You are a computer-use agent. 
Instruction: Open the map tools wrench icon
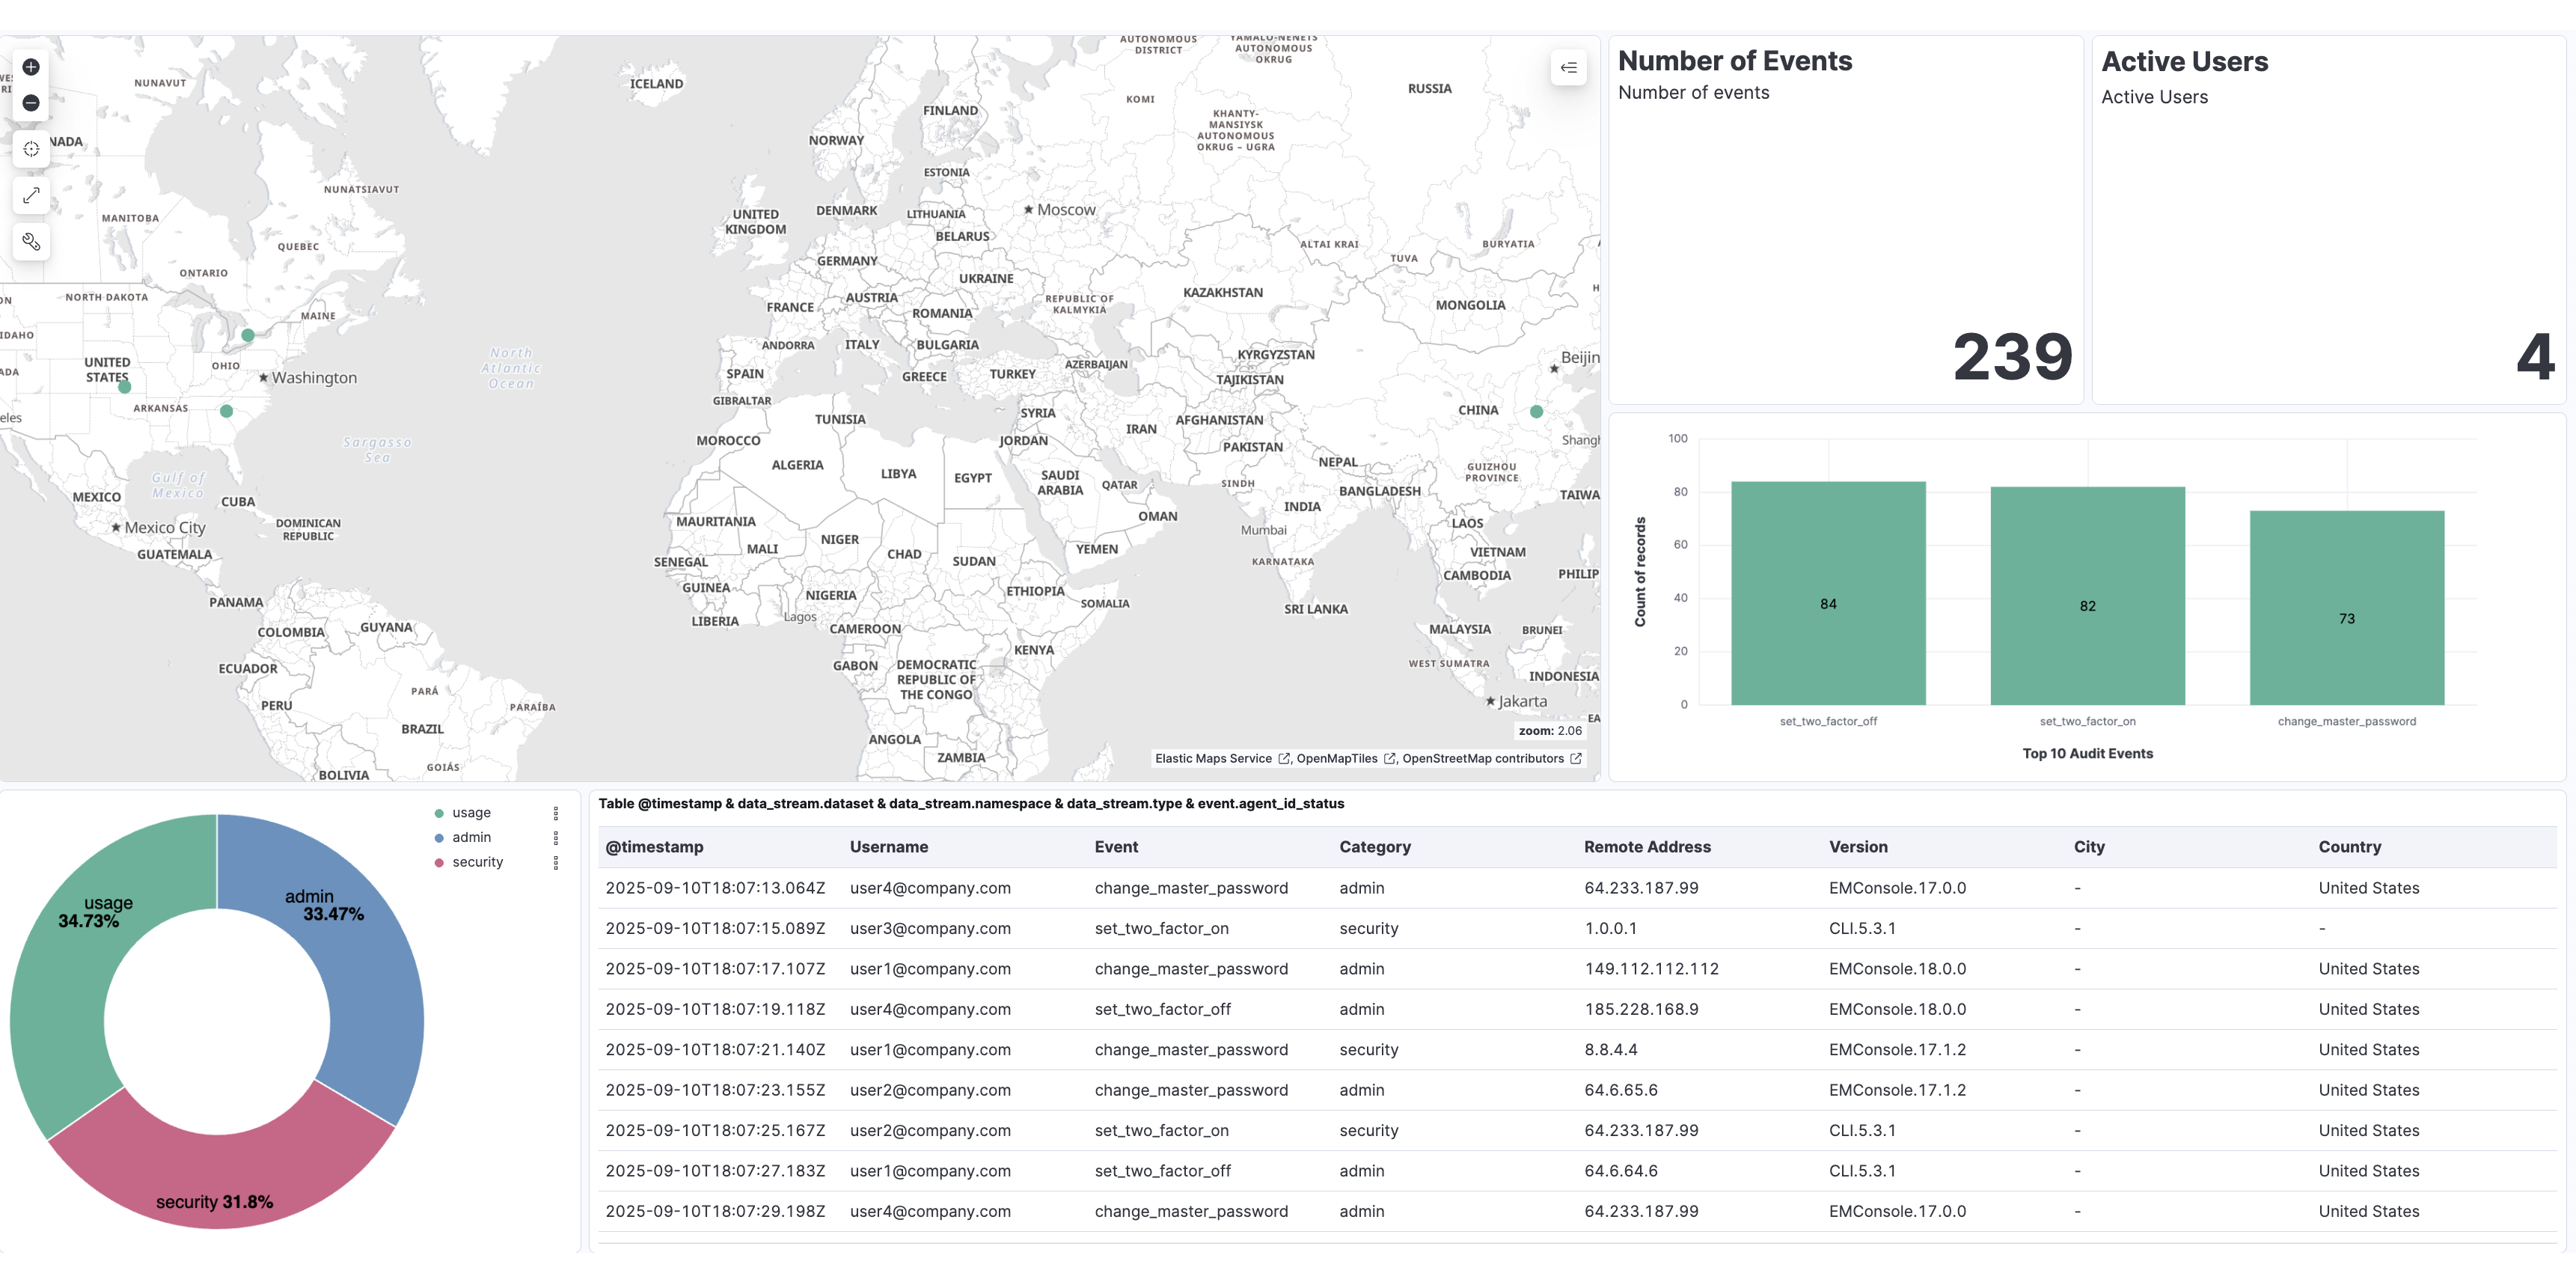(x=31, y=242)
